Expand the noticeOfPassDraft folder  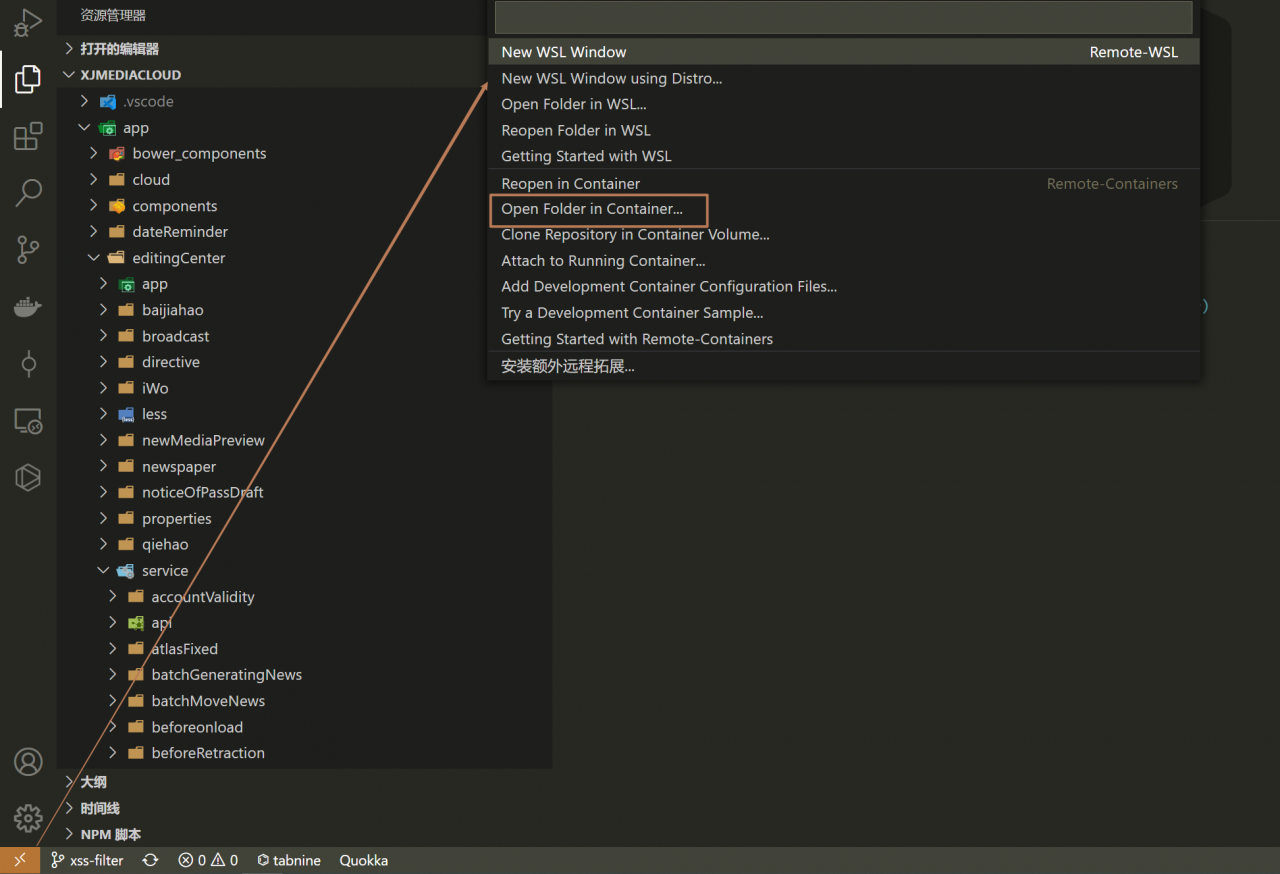coord(304,493)
